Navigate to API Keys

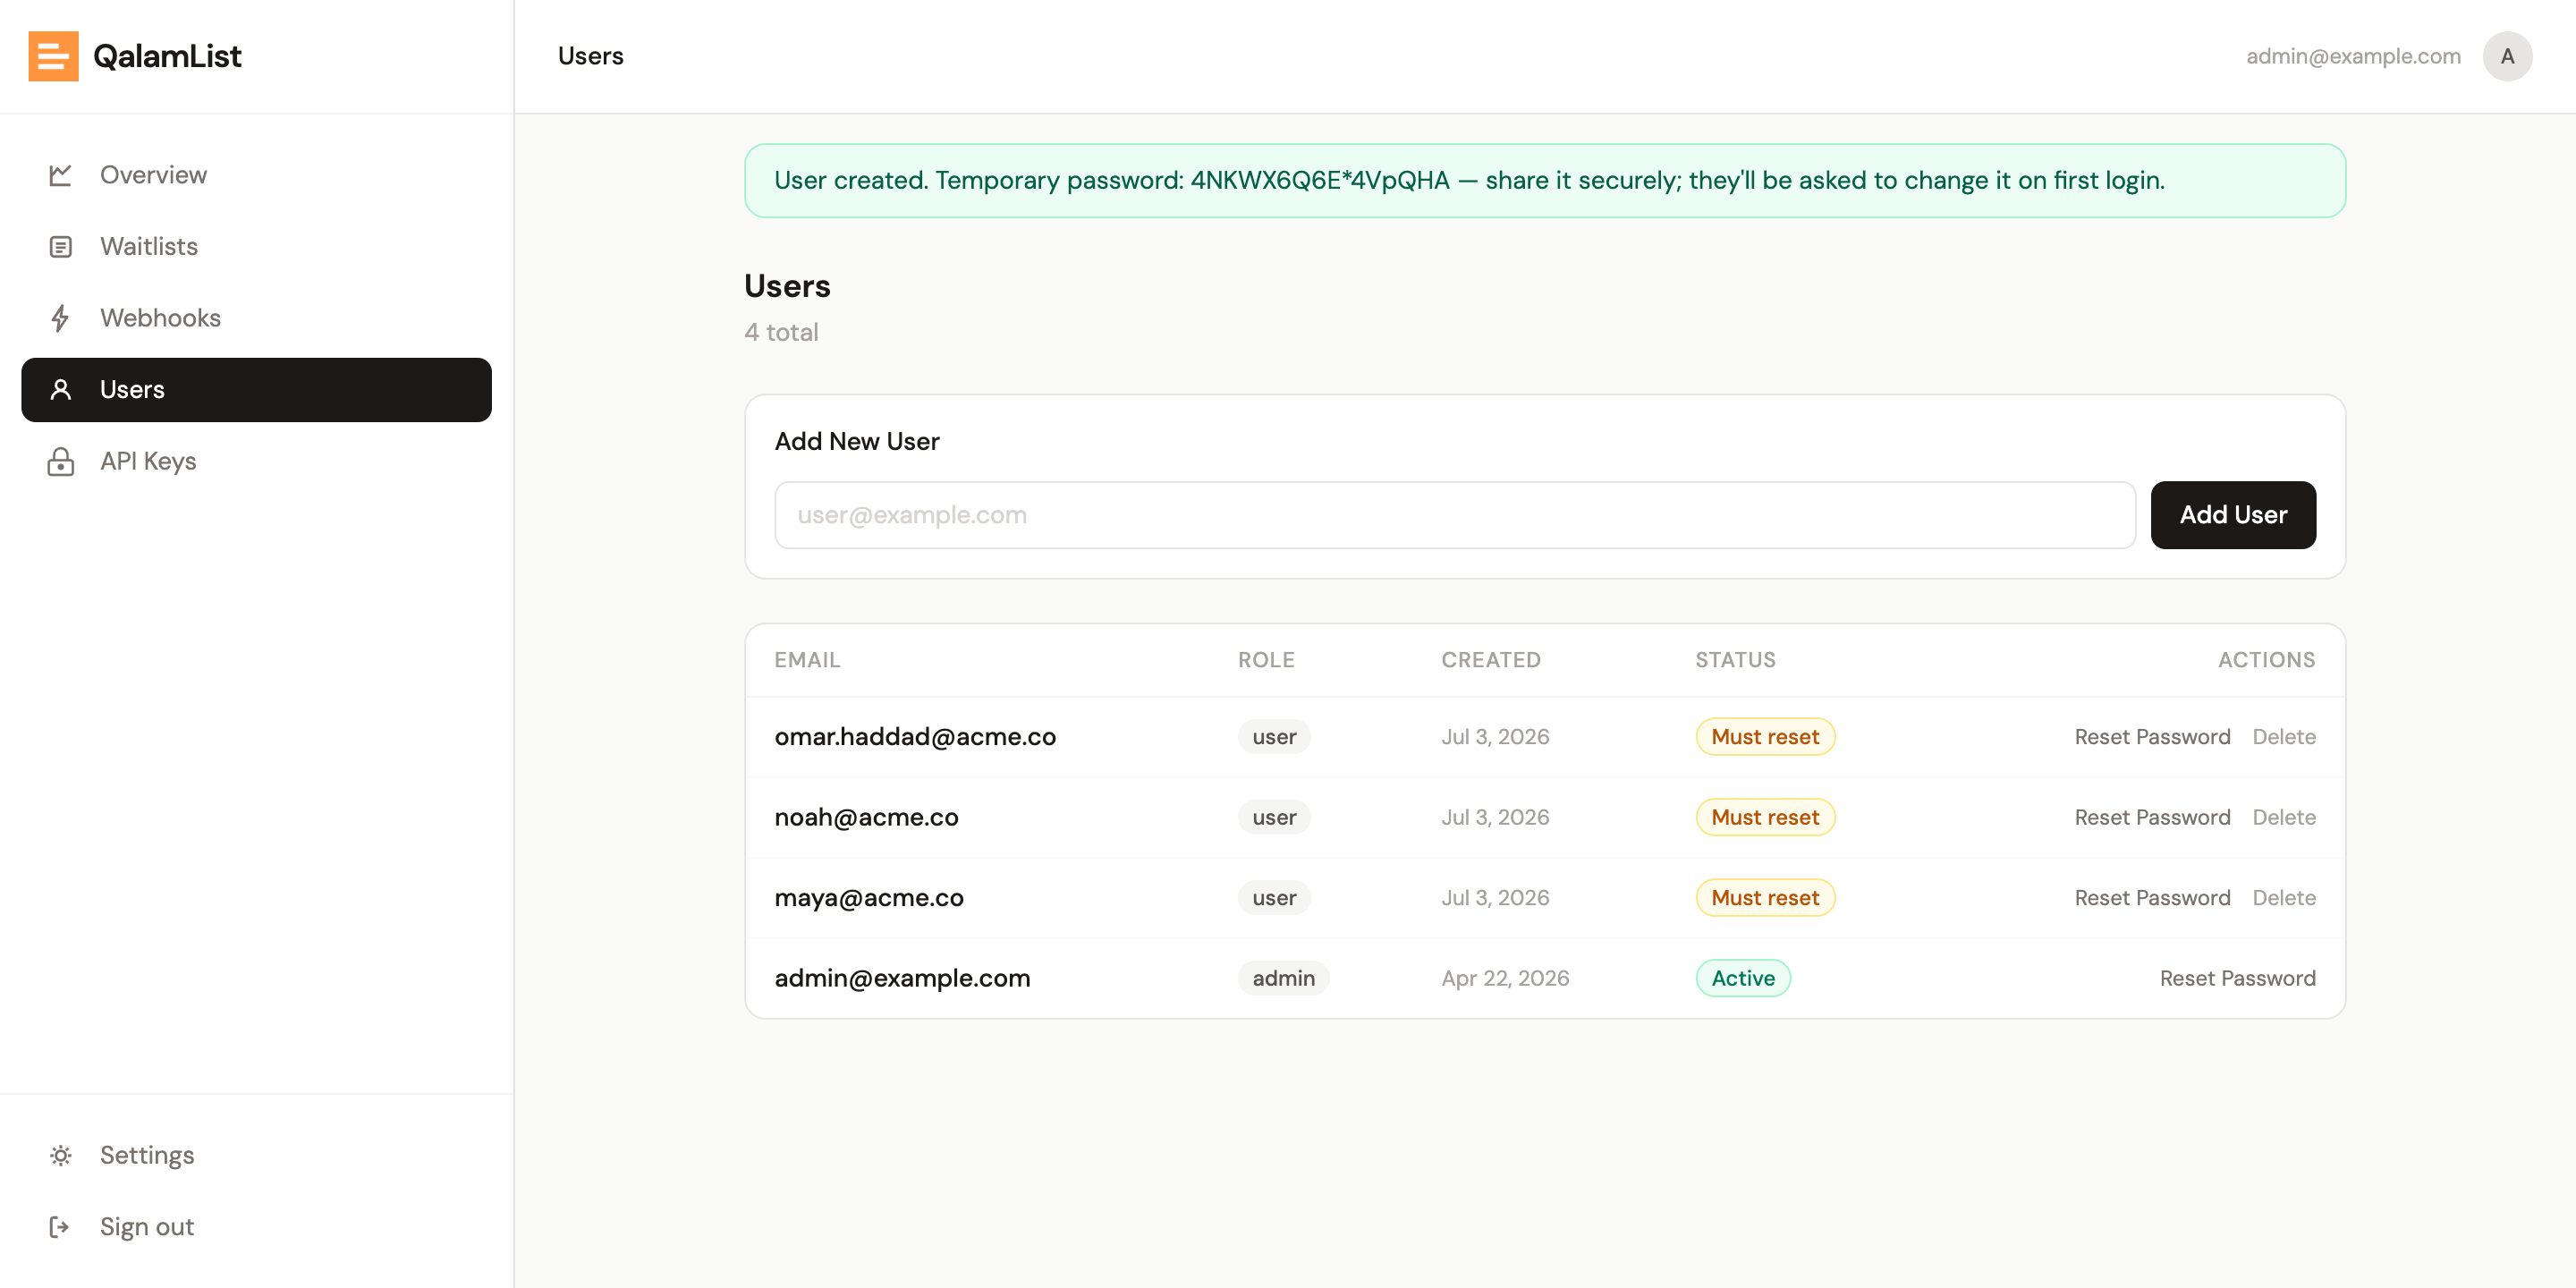pos(256,461)
